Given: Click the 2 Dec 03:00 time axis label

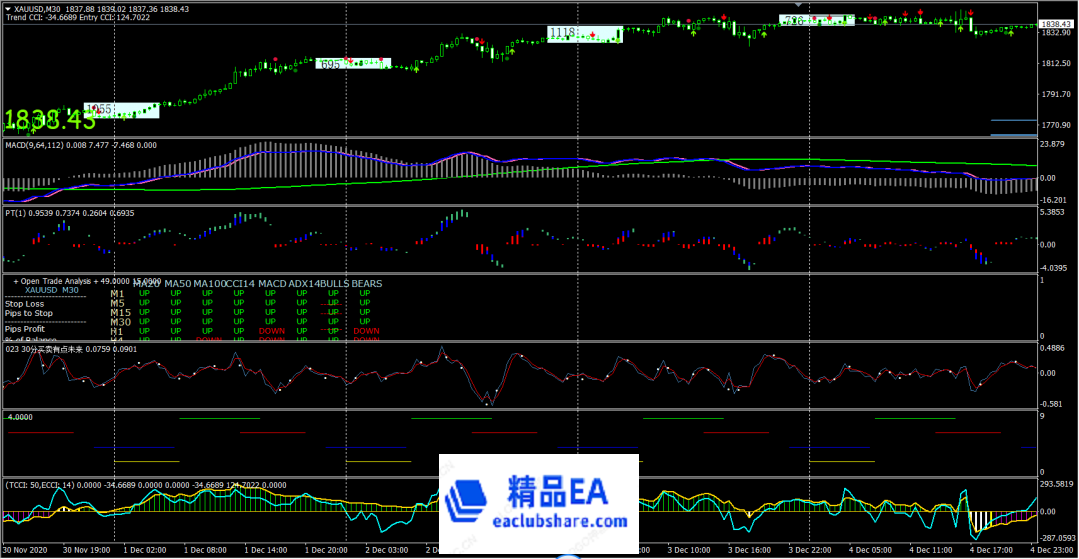Looking at the screenshot, I should tap(386, 550).
